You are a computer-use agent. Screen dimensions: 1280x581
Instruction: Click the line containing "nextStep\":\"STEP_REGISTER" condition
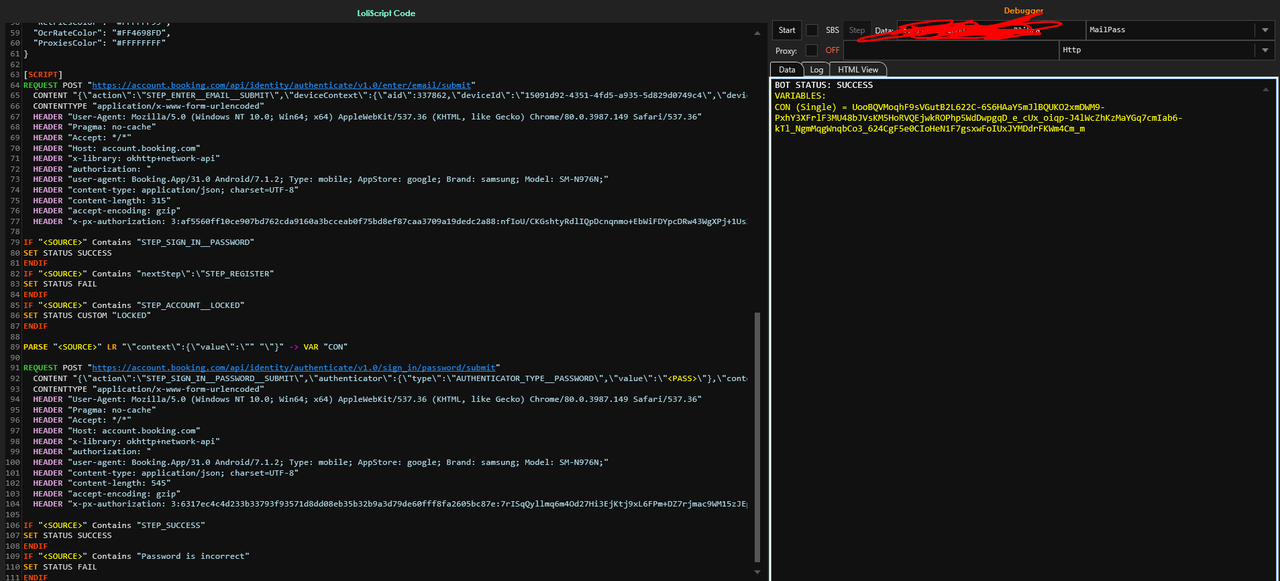tap(149, 273)
